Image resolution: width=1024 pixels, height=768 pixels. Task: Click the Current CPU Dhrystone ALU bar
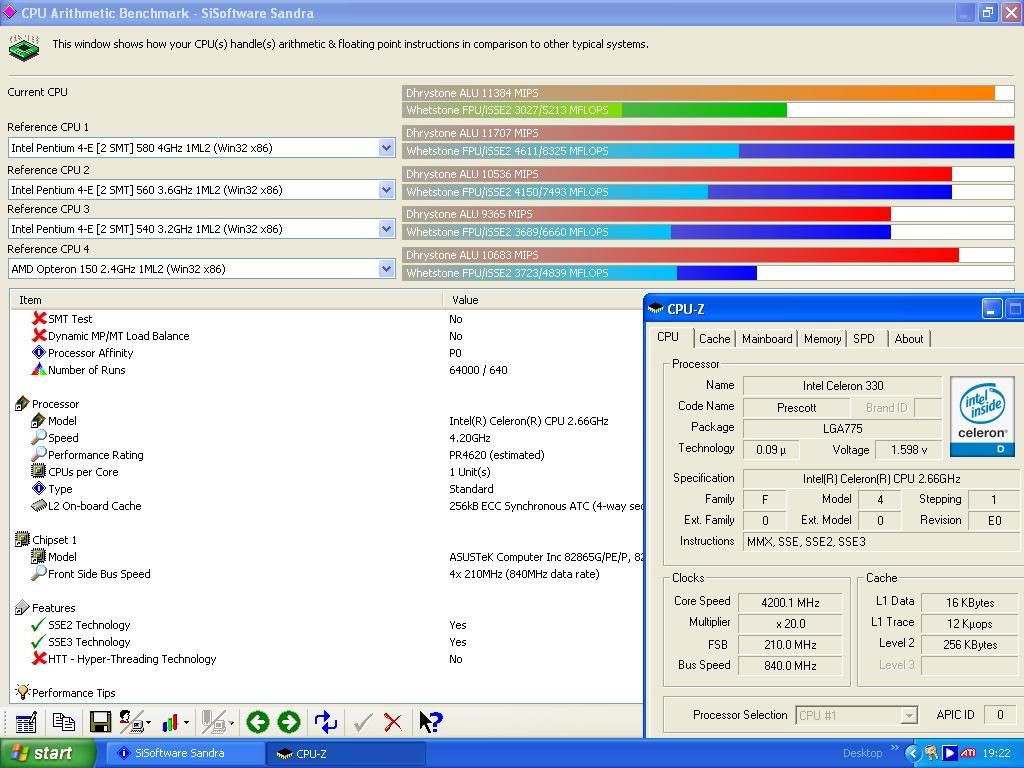(x=700, y=93)
